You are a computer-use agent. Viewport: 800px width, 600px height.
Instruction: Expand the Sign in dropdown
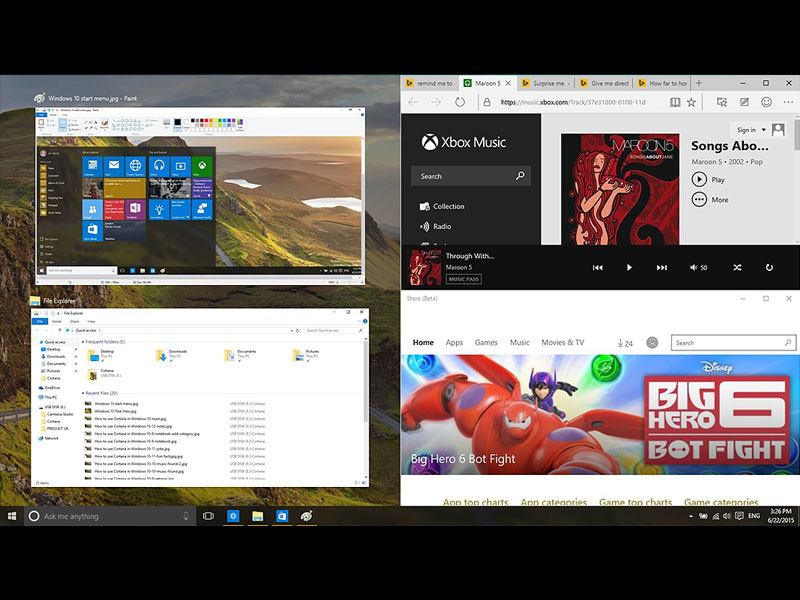(763, 130)
